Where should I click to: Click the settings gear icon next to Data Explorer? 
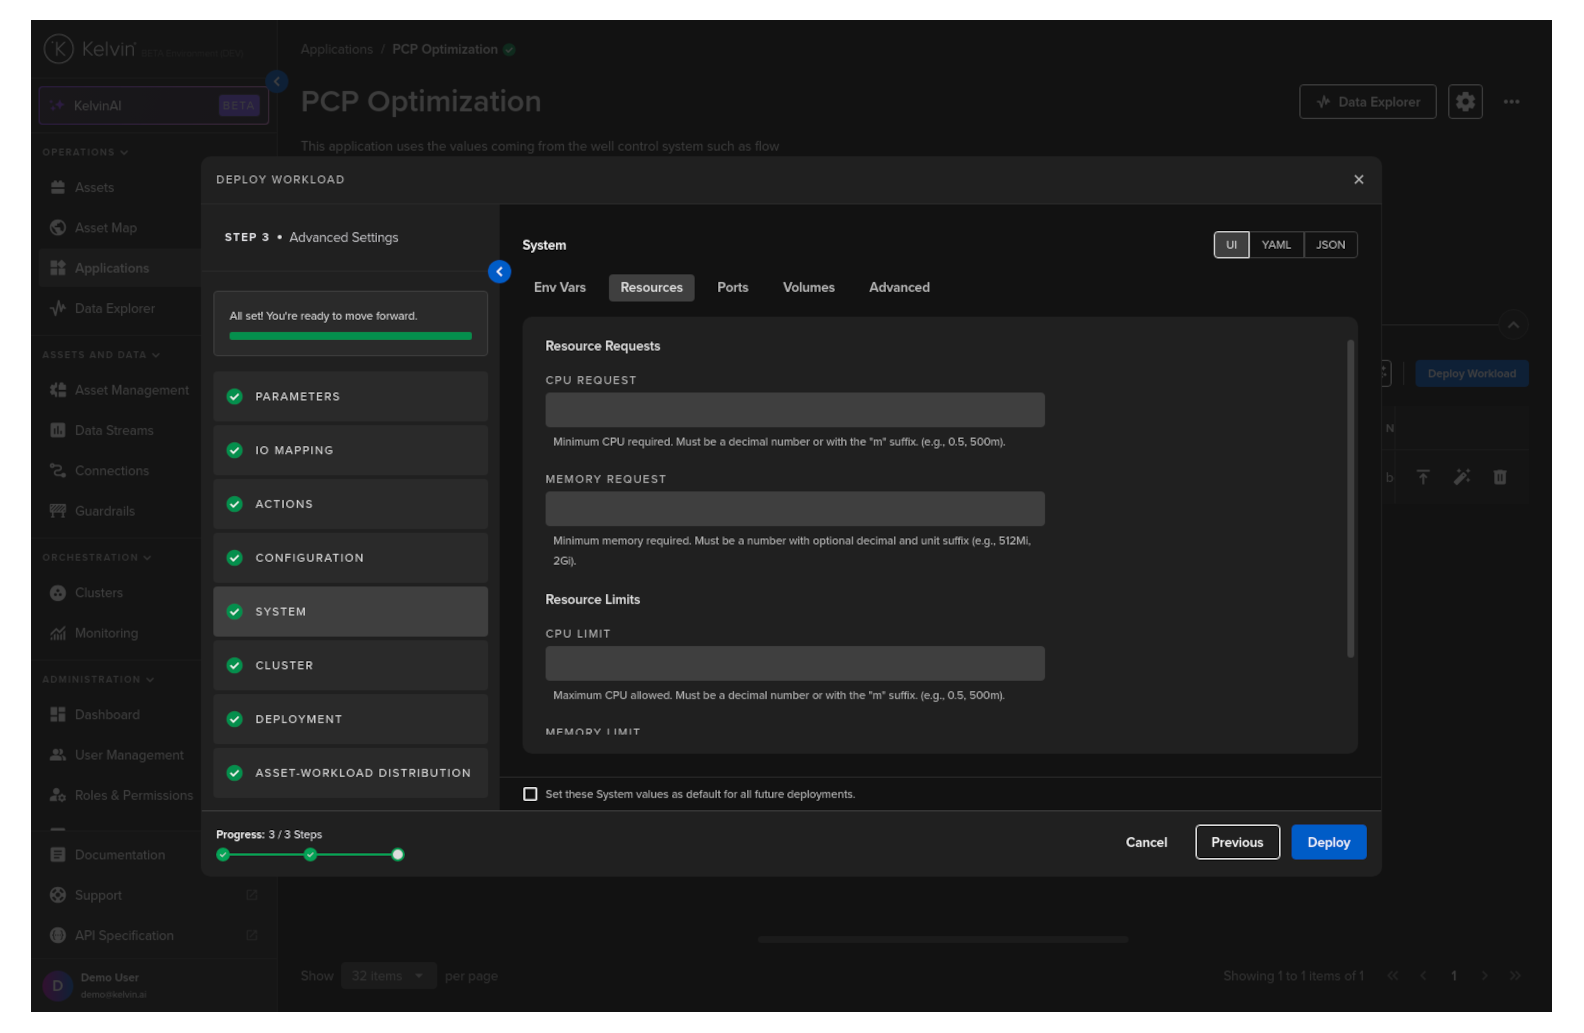1464,102
